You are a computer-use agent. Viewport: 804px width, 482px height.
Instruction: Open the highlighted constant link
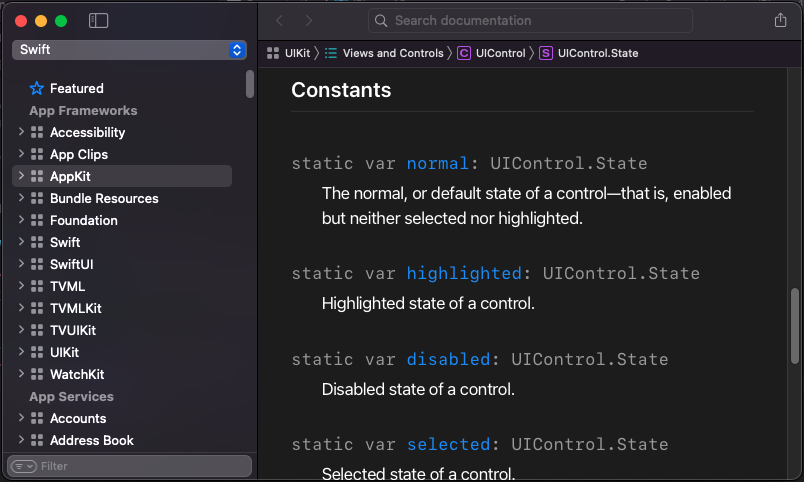coord(464,273)
